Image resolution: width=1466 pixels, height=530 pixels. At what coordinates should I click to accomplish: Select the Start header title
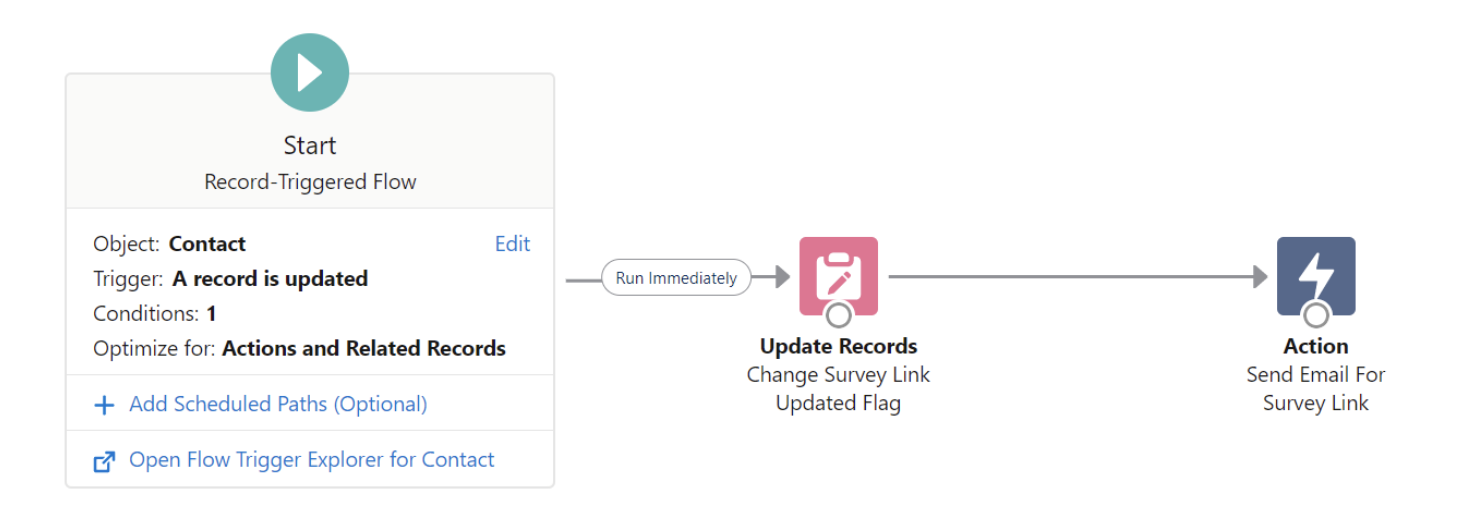pos(310,145)
